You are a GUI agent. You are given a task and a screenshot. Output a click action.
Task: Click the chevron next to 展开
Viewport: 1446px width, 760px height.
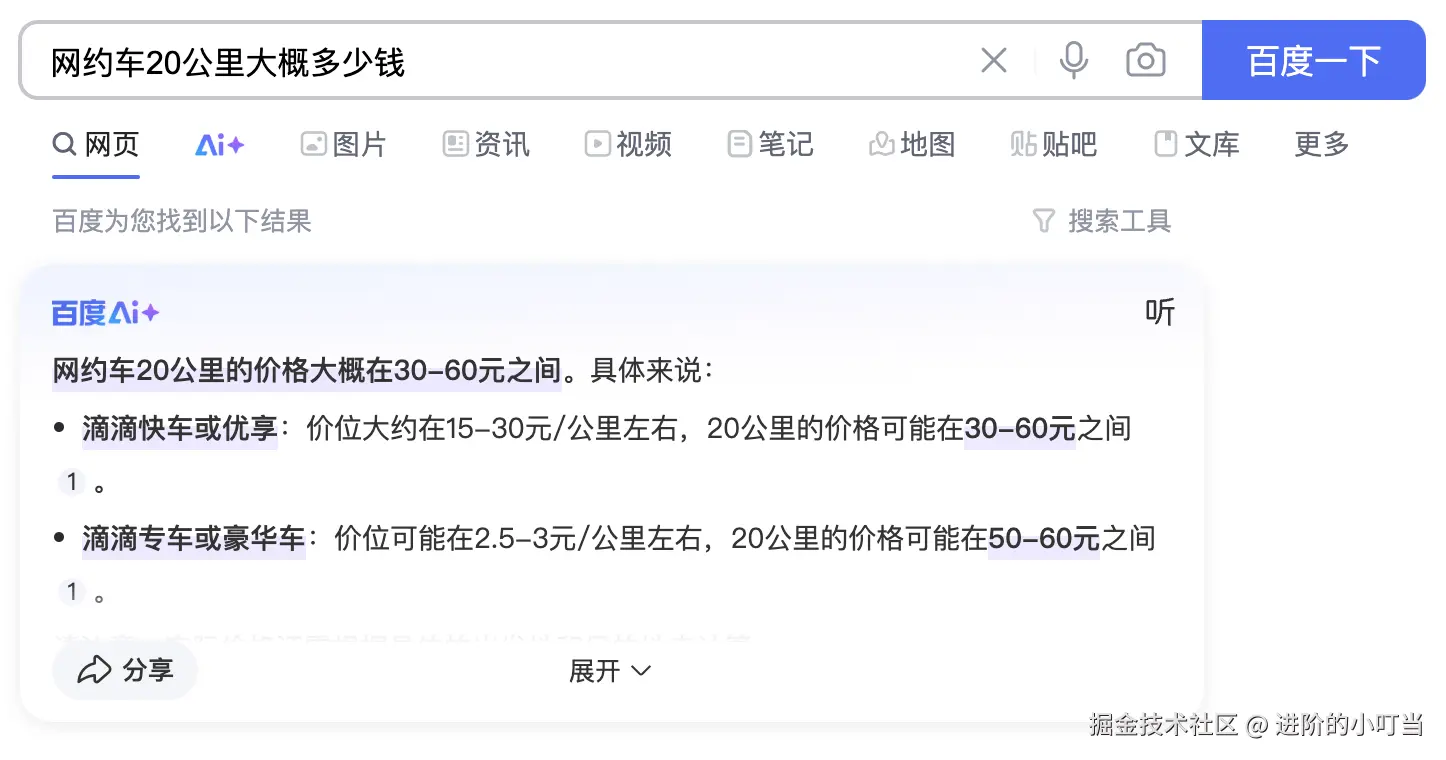click(x=640, y=672)
